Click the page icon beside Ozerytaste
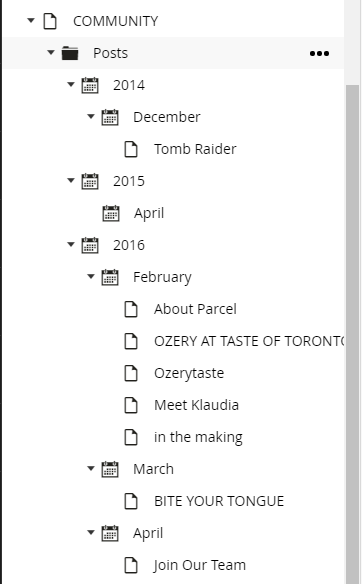362x584 pixels. pyautogui.click(x=131, y=373)
